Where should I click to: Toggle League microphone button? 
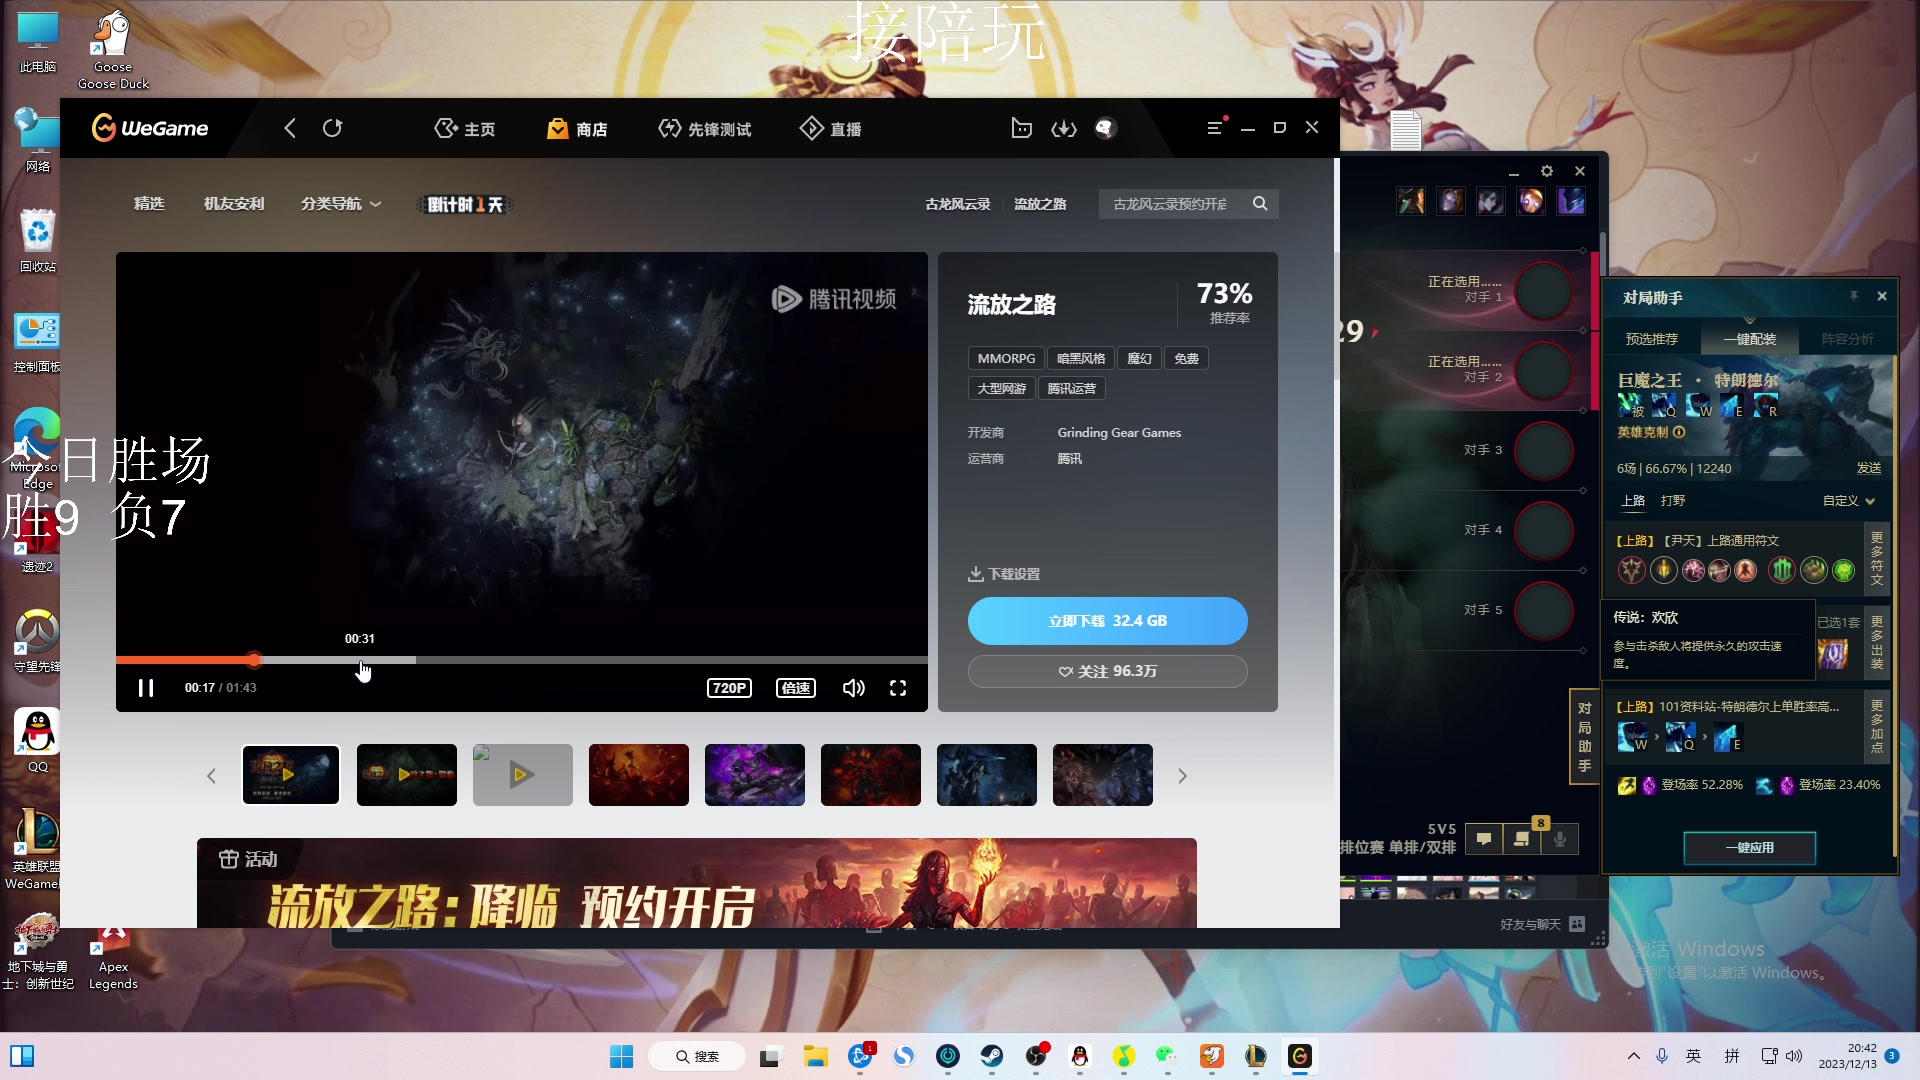tap(1560, 839)
